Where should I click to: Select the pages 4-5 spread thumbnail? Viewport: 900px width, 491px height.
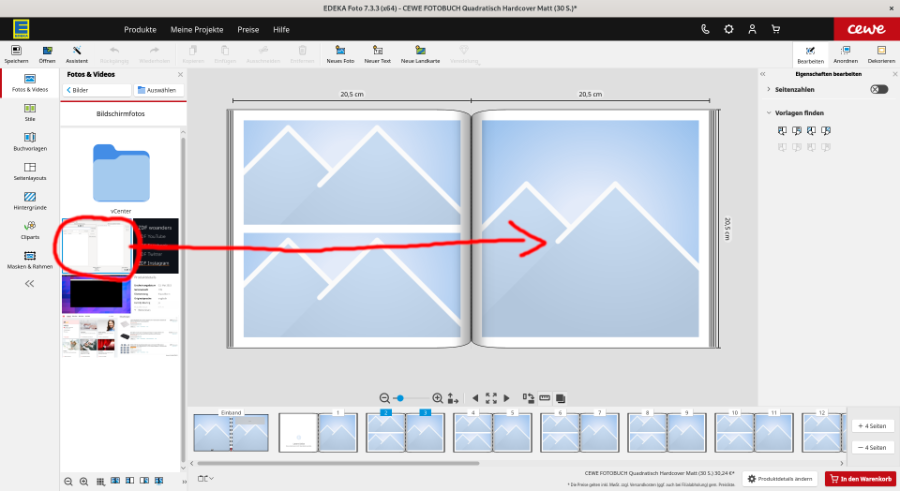click(x=492, y=432)
